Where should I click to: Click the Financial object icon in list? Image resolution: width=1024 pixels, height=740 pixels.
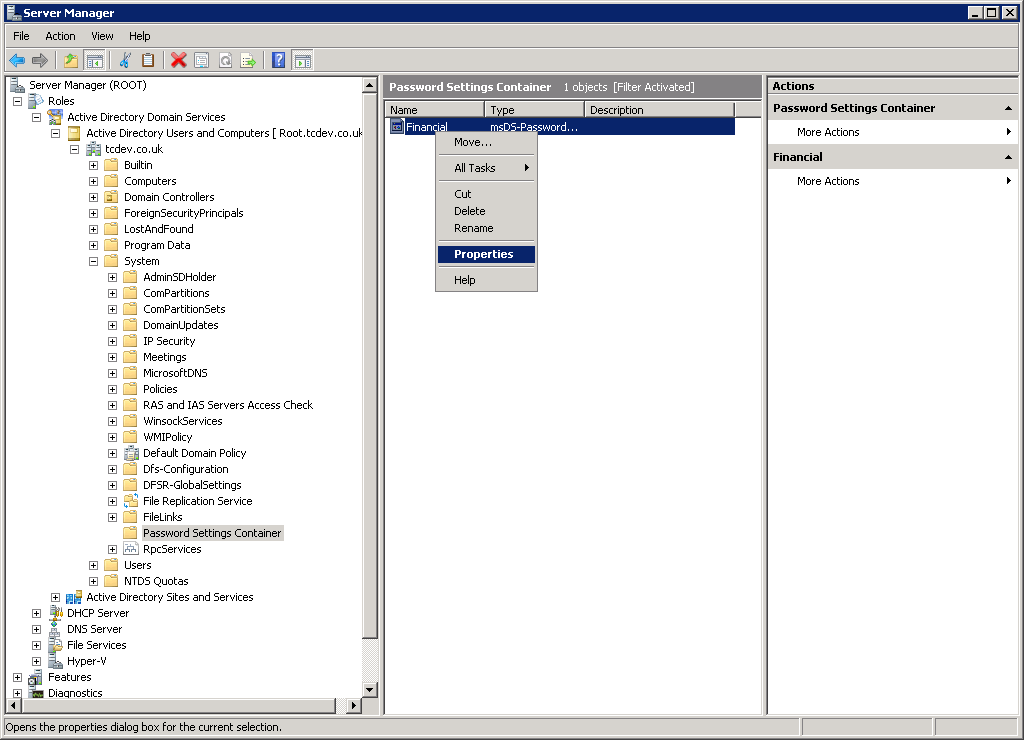(x=397, y=127)
